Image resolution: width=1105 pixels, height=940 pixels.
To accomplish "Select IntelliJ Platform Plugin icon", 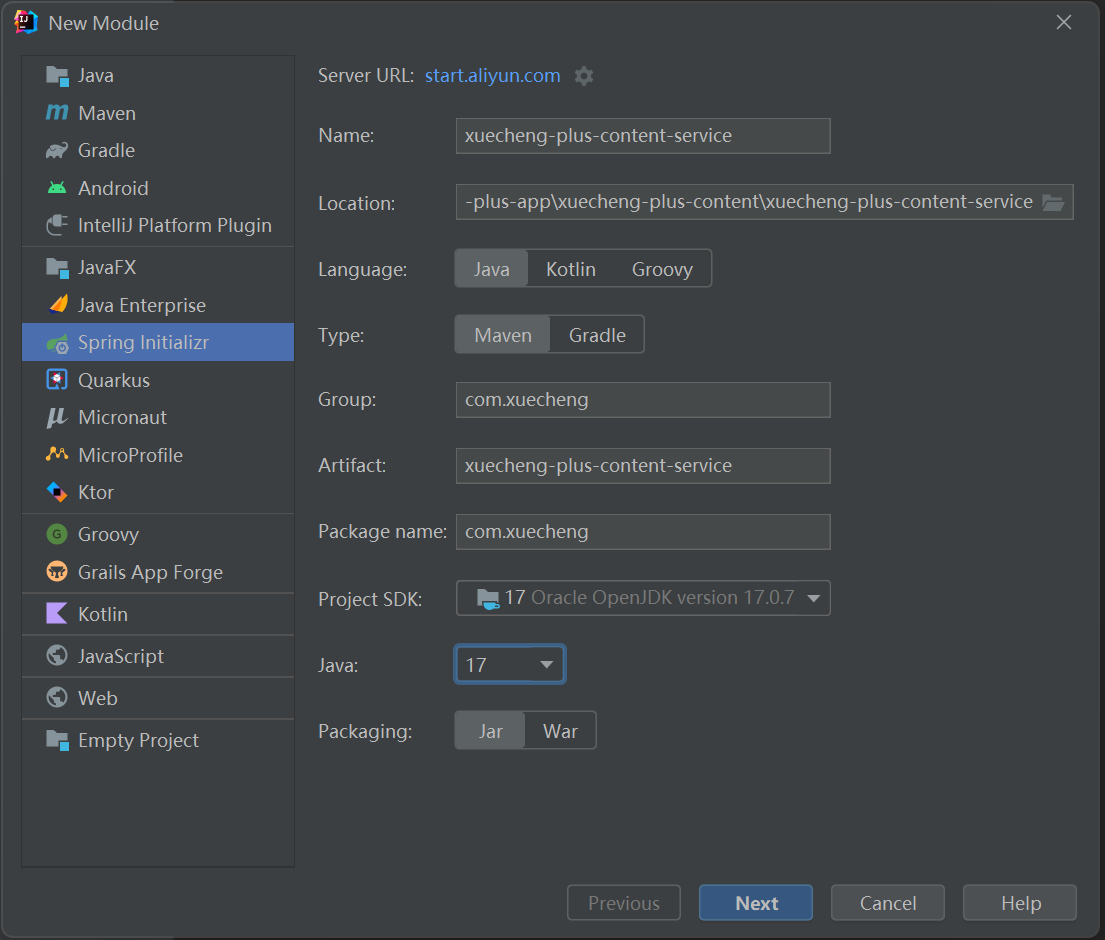I will pos(57,225).
